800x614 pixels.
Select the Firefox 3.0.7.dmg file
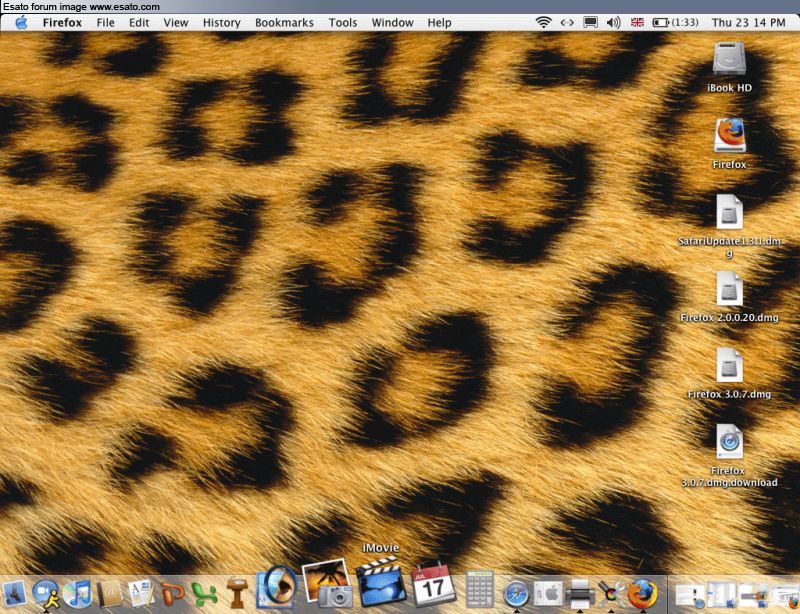pos(729,366)
